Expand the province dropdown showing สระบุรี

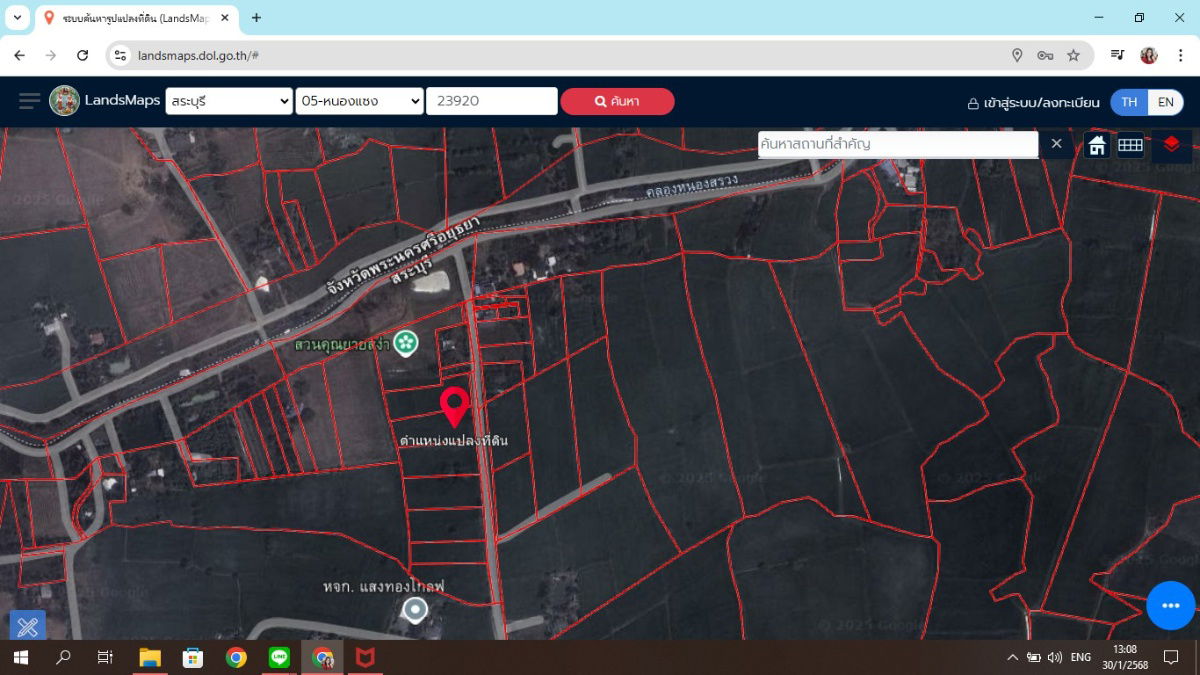229,101
